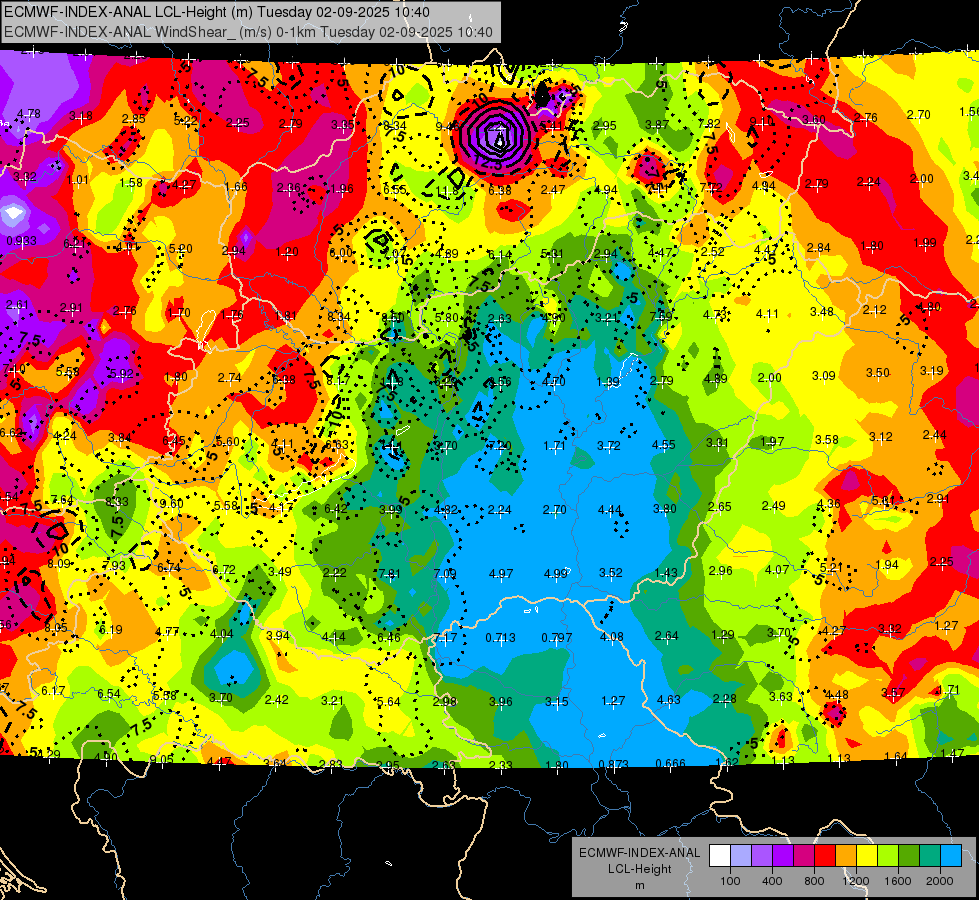Click the legend label '100'
The height and width of the screenshot is (900, 979).
(730, 881)
